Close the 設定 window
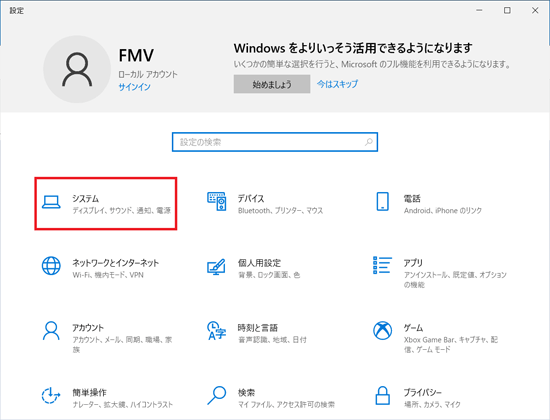 [x=535, y=11]
